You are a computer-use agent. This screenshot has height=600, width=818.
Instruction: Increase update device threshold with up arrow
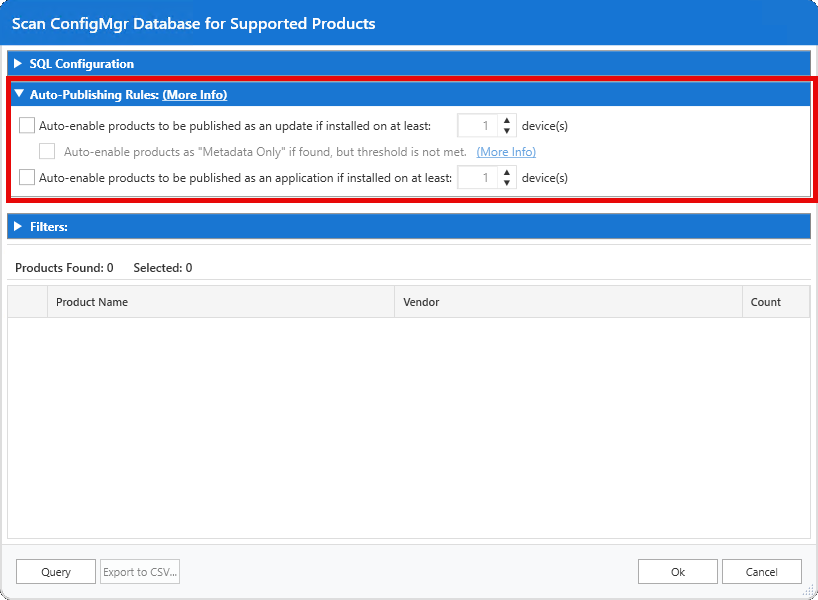click(507, 121)
